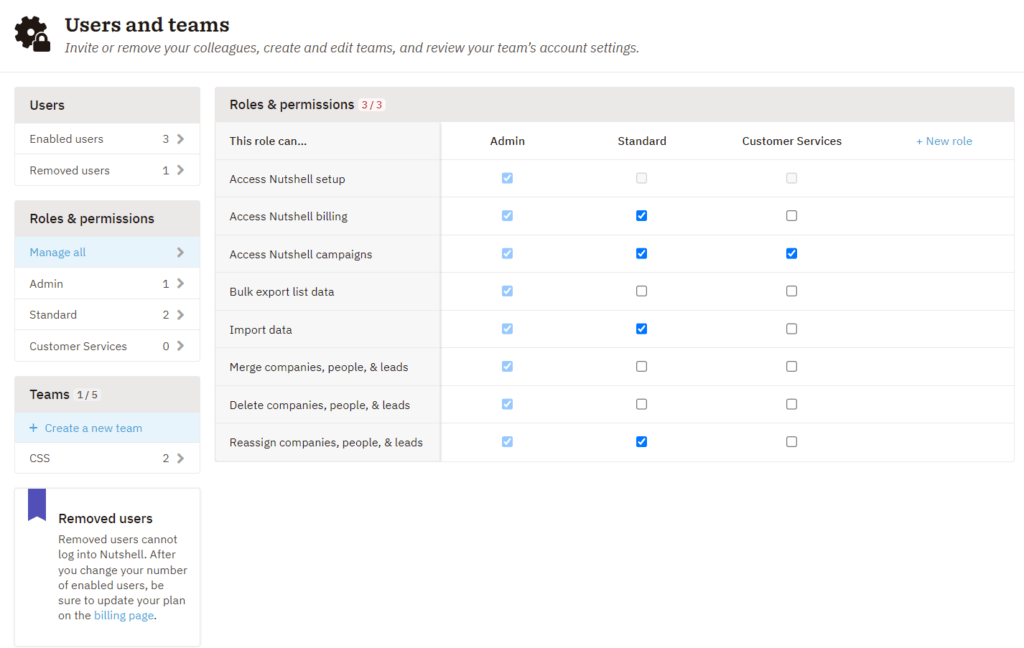Disable Reassign companies for Standard role
The width and height of the screenshot is (1024, 648).
[641, 441]
